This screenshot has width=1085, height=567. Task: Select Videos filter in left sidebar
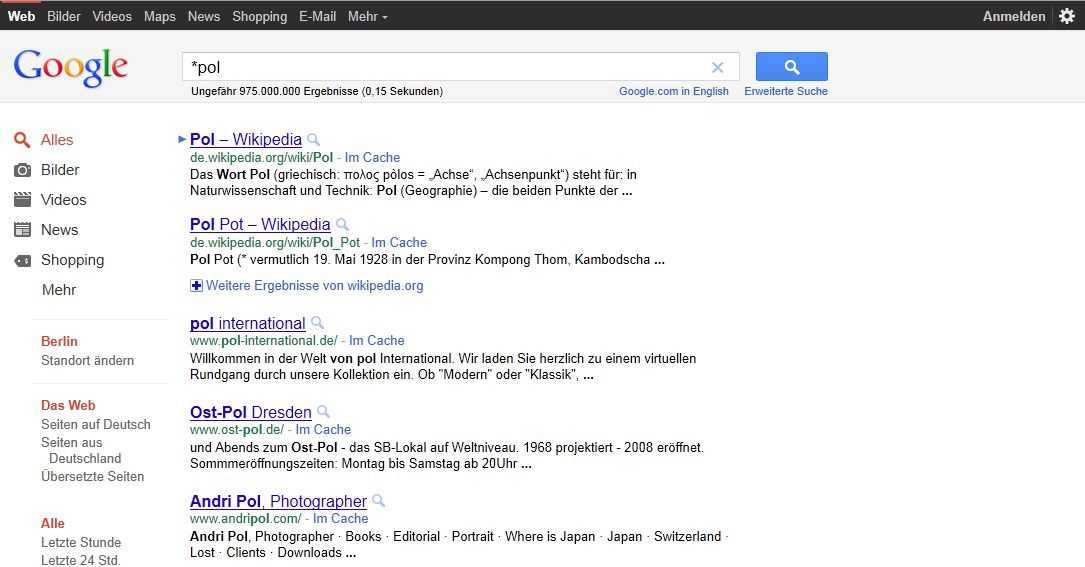coord(63,200)
